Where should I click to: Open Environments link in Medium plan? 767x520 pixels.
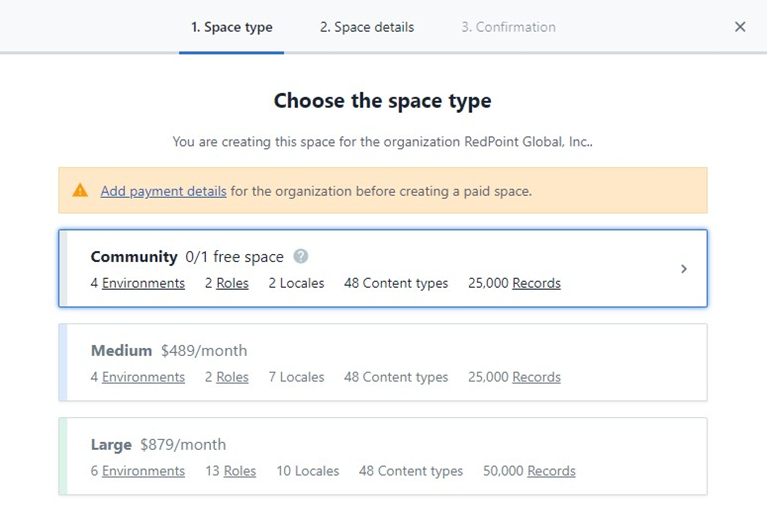[x=143, y=377]
